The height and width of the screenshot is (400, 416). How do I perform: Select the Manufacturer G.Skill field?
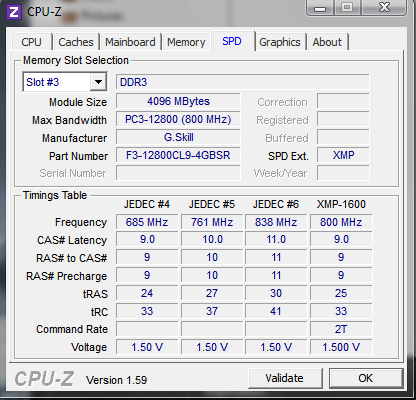tap(178, 137)
